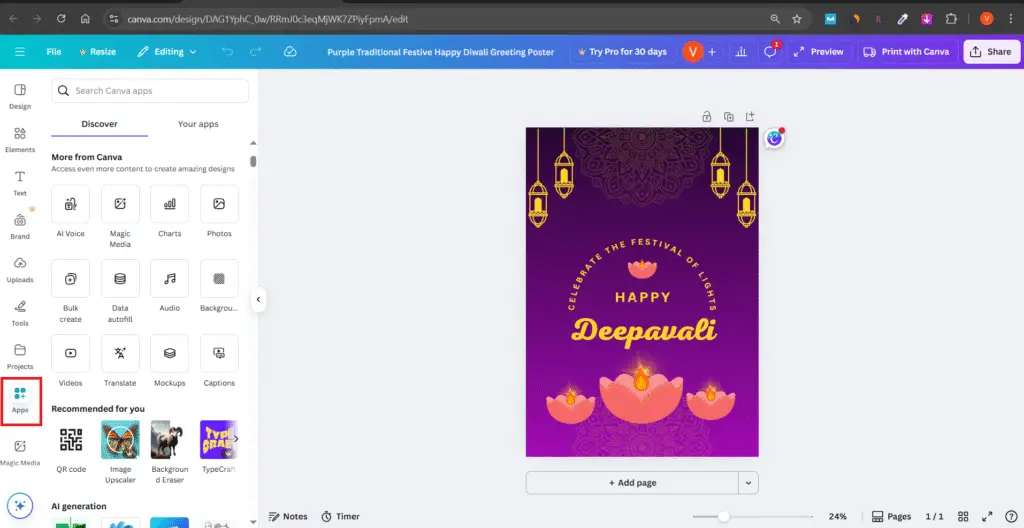Viewport: 1024px width, 528px height.
Task: Click the Resize button
Action: 97,52
